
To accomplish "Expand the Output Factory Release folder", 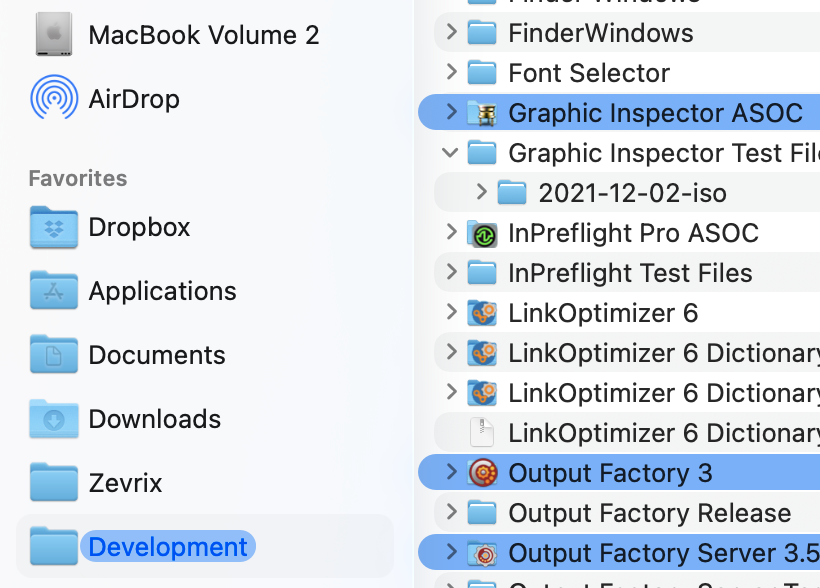I will pos(451,513).
